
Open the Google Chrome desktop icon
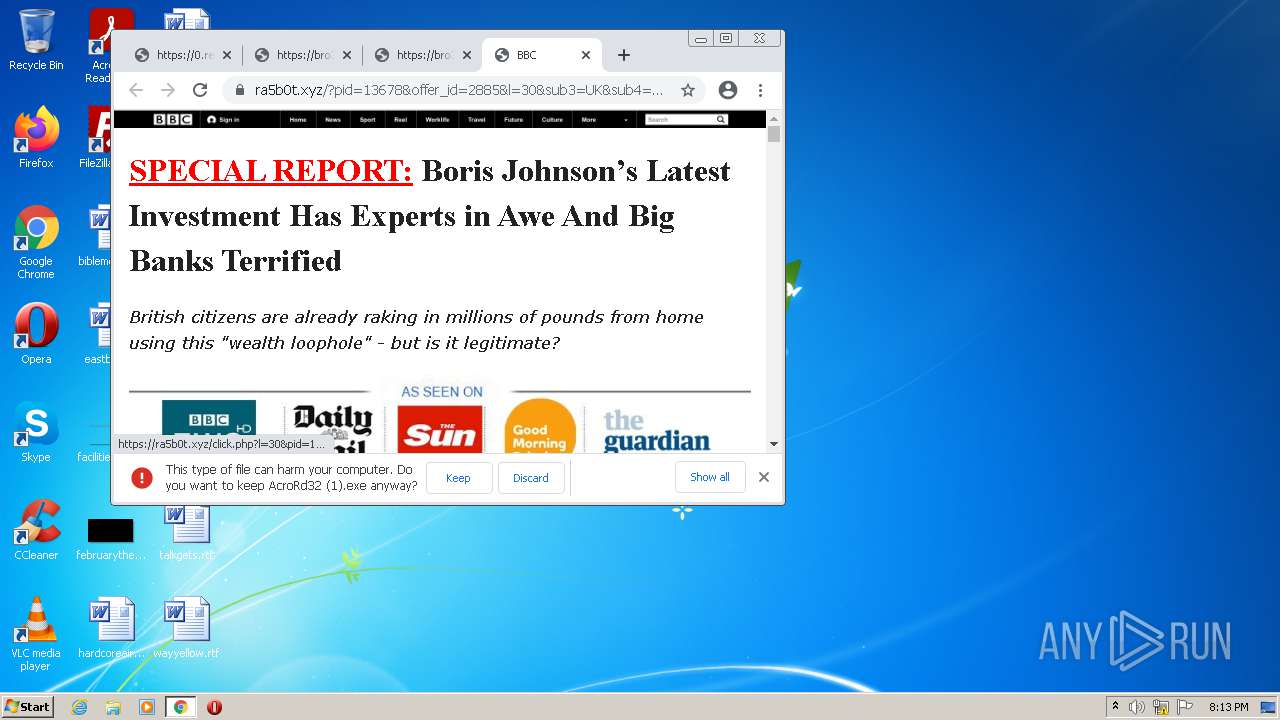point(36,242)
